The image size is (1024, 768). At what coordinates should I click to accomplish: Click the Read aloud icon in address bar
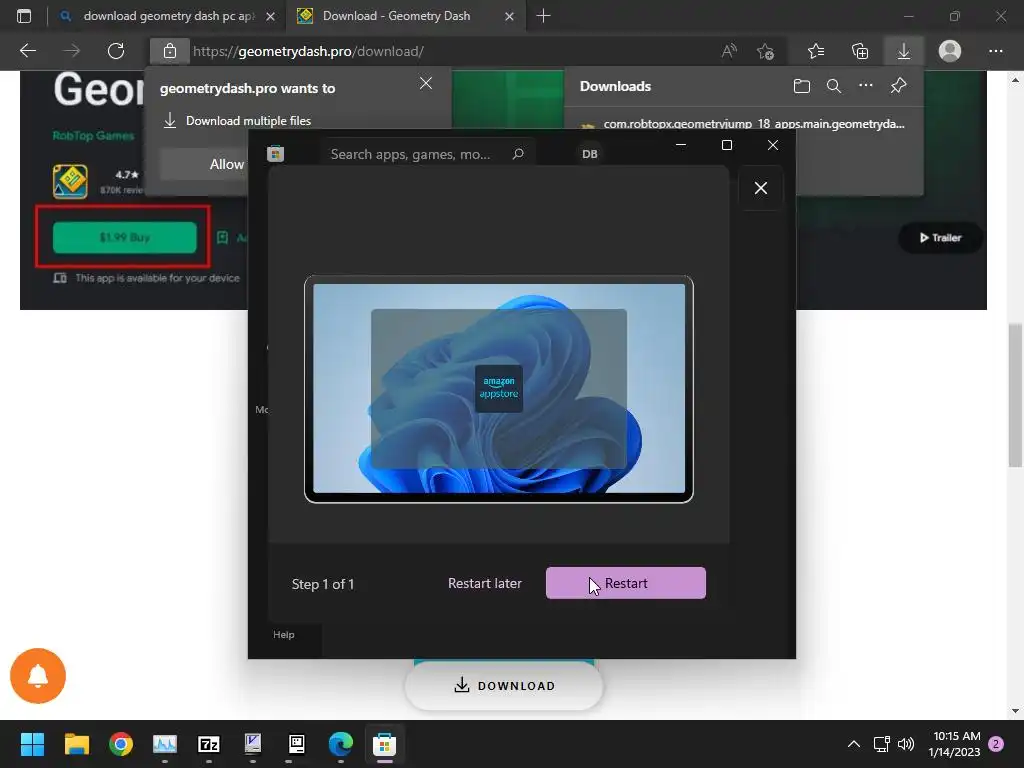729,51
